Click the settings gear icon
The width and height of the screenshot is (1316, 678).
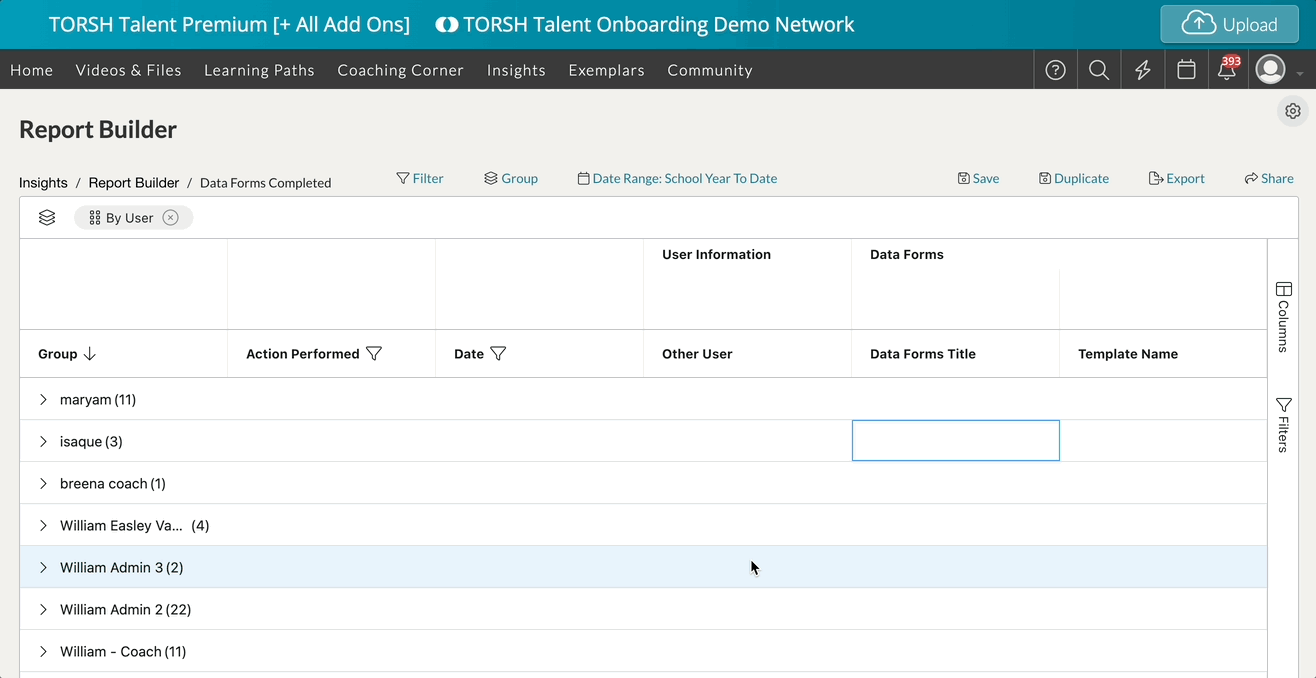1293,111
